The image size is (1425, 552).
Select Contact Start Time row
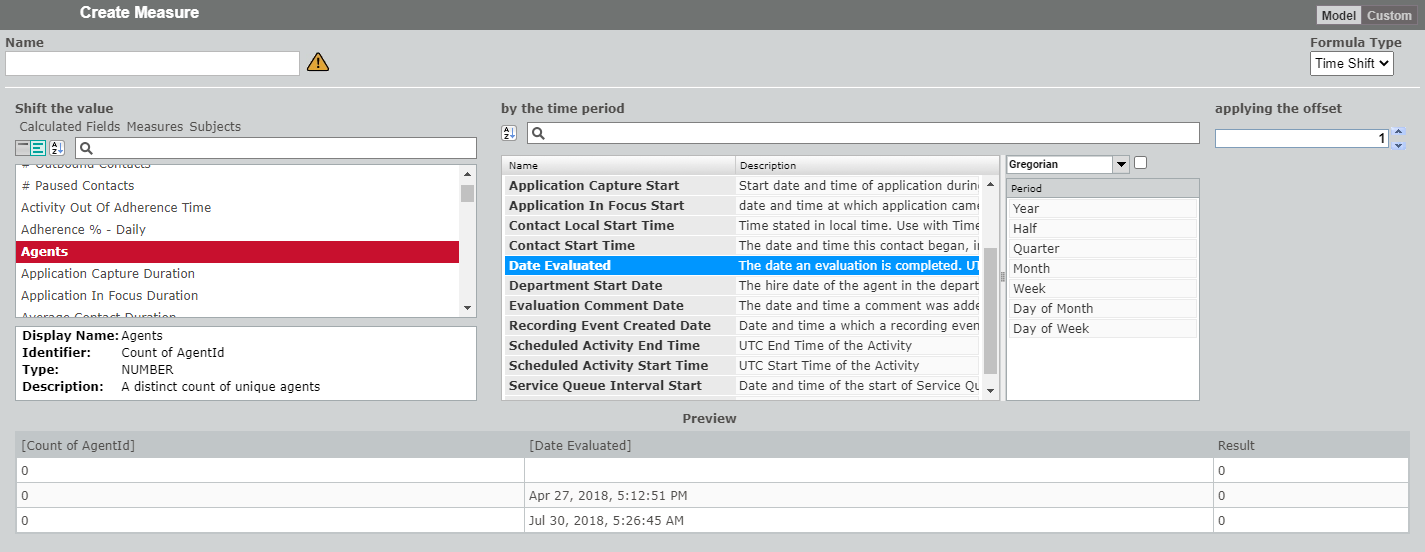571,245
